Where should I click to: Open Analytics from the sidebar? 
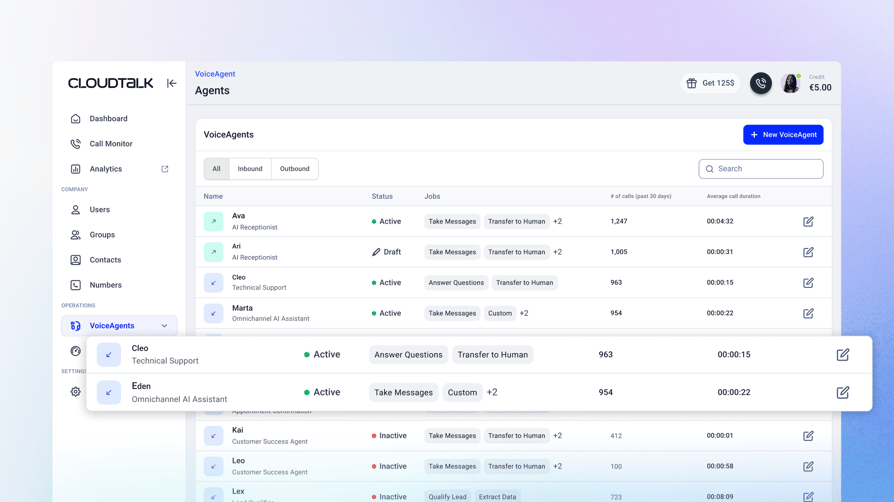point(105,169)
